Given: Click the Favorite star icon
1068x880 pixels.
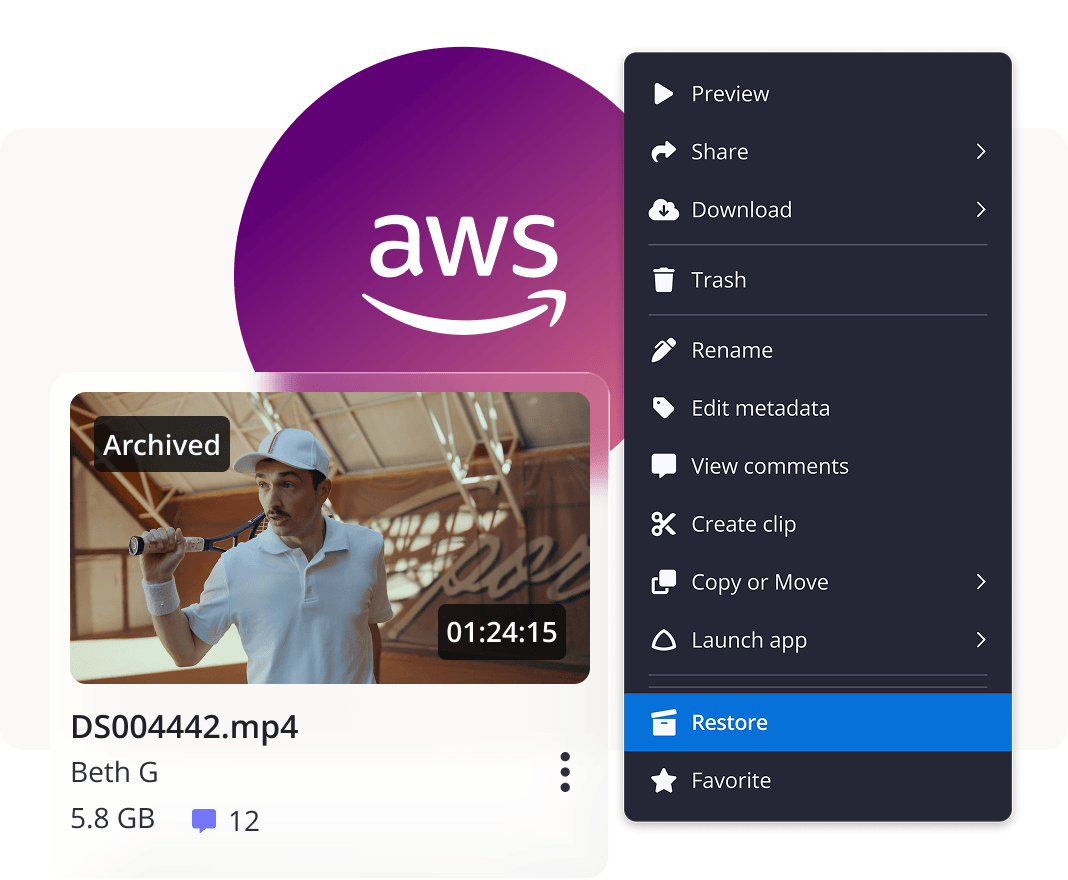Looking at the screenshot, I should click(x=663, y=781).
